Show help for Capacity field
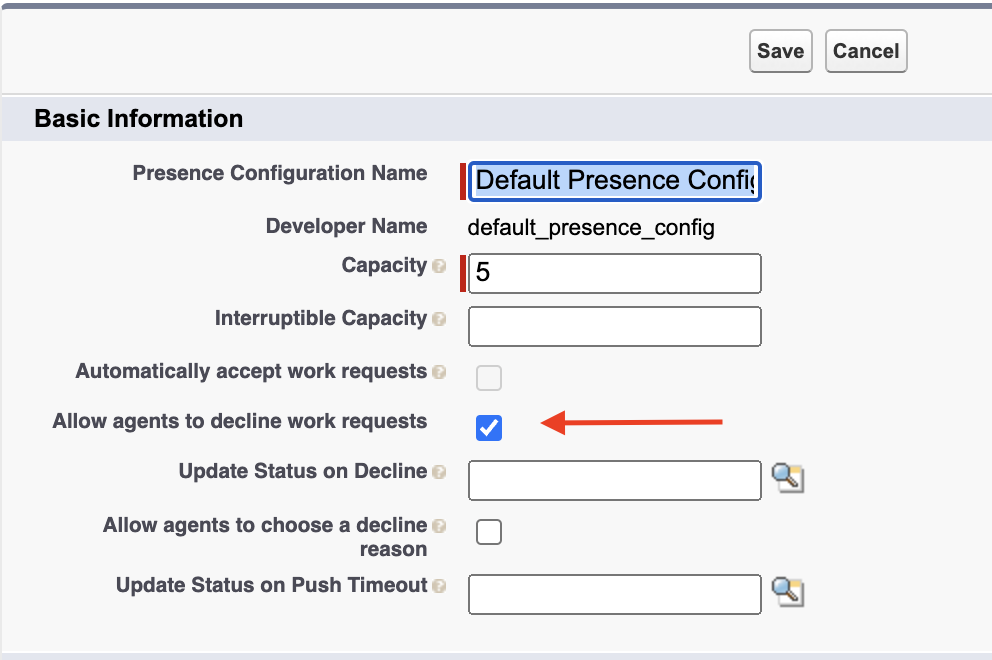Viewport: 992px width, 660px height. click(x=439, y=266)
